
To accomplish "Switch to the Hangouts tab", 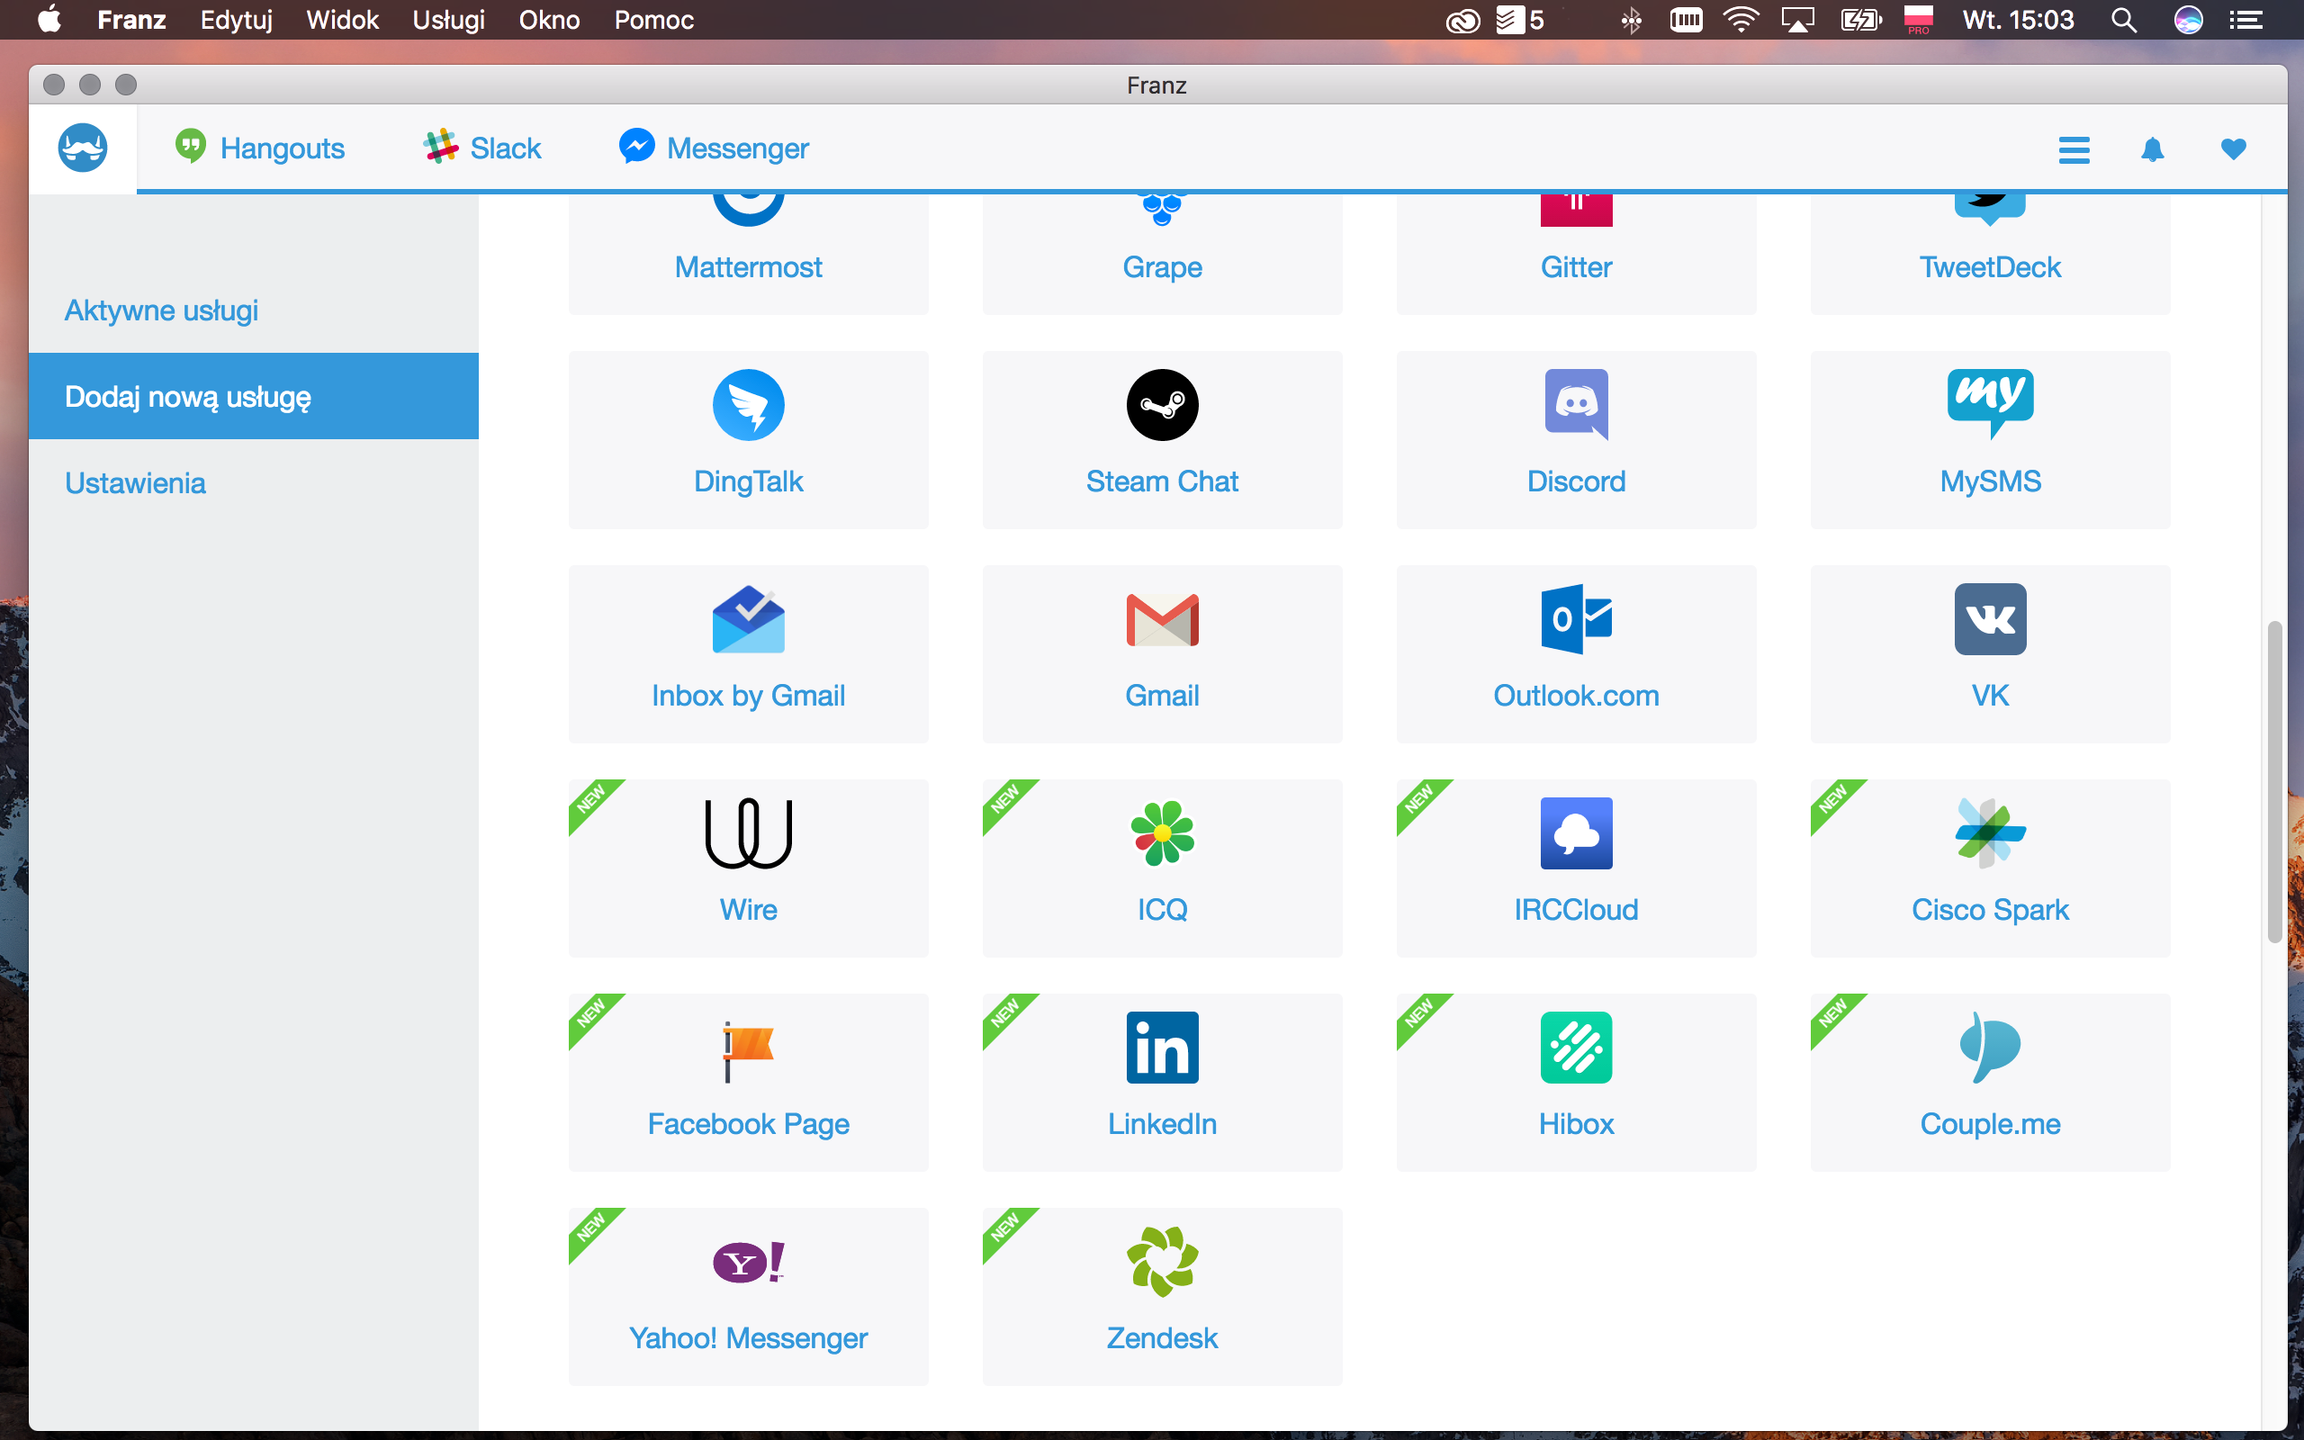I will (260, 148).
